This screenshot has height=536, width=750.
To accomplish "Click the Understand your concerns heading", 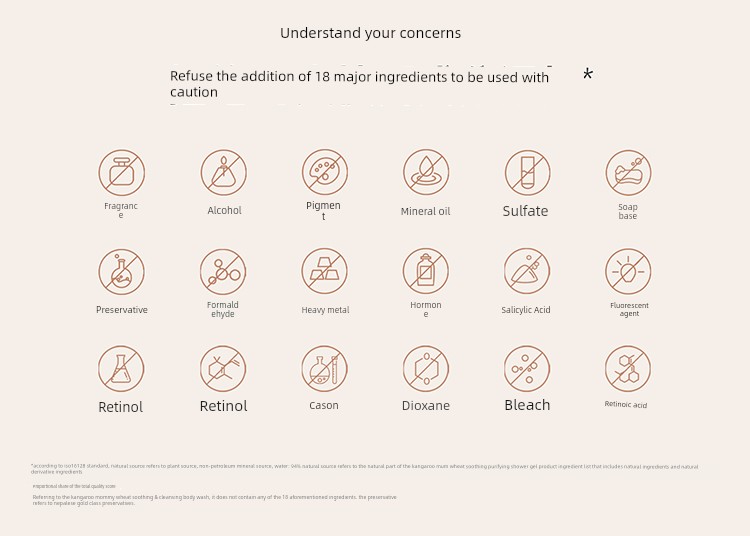I will [370, 33].
